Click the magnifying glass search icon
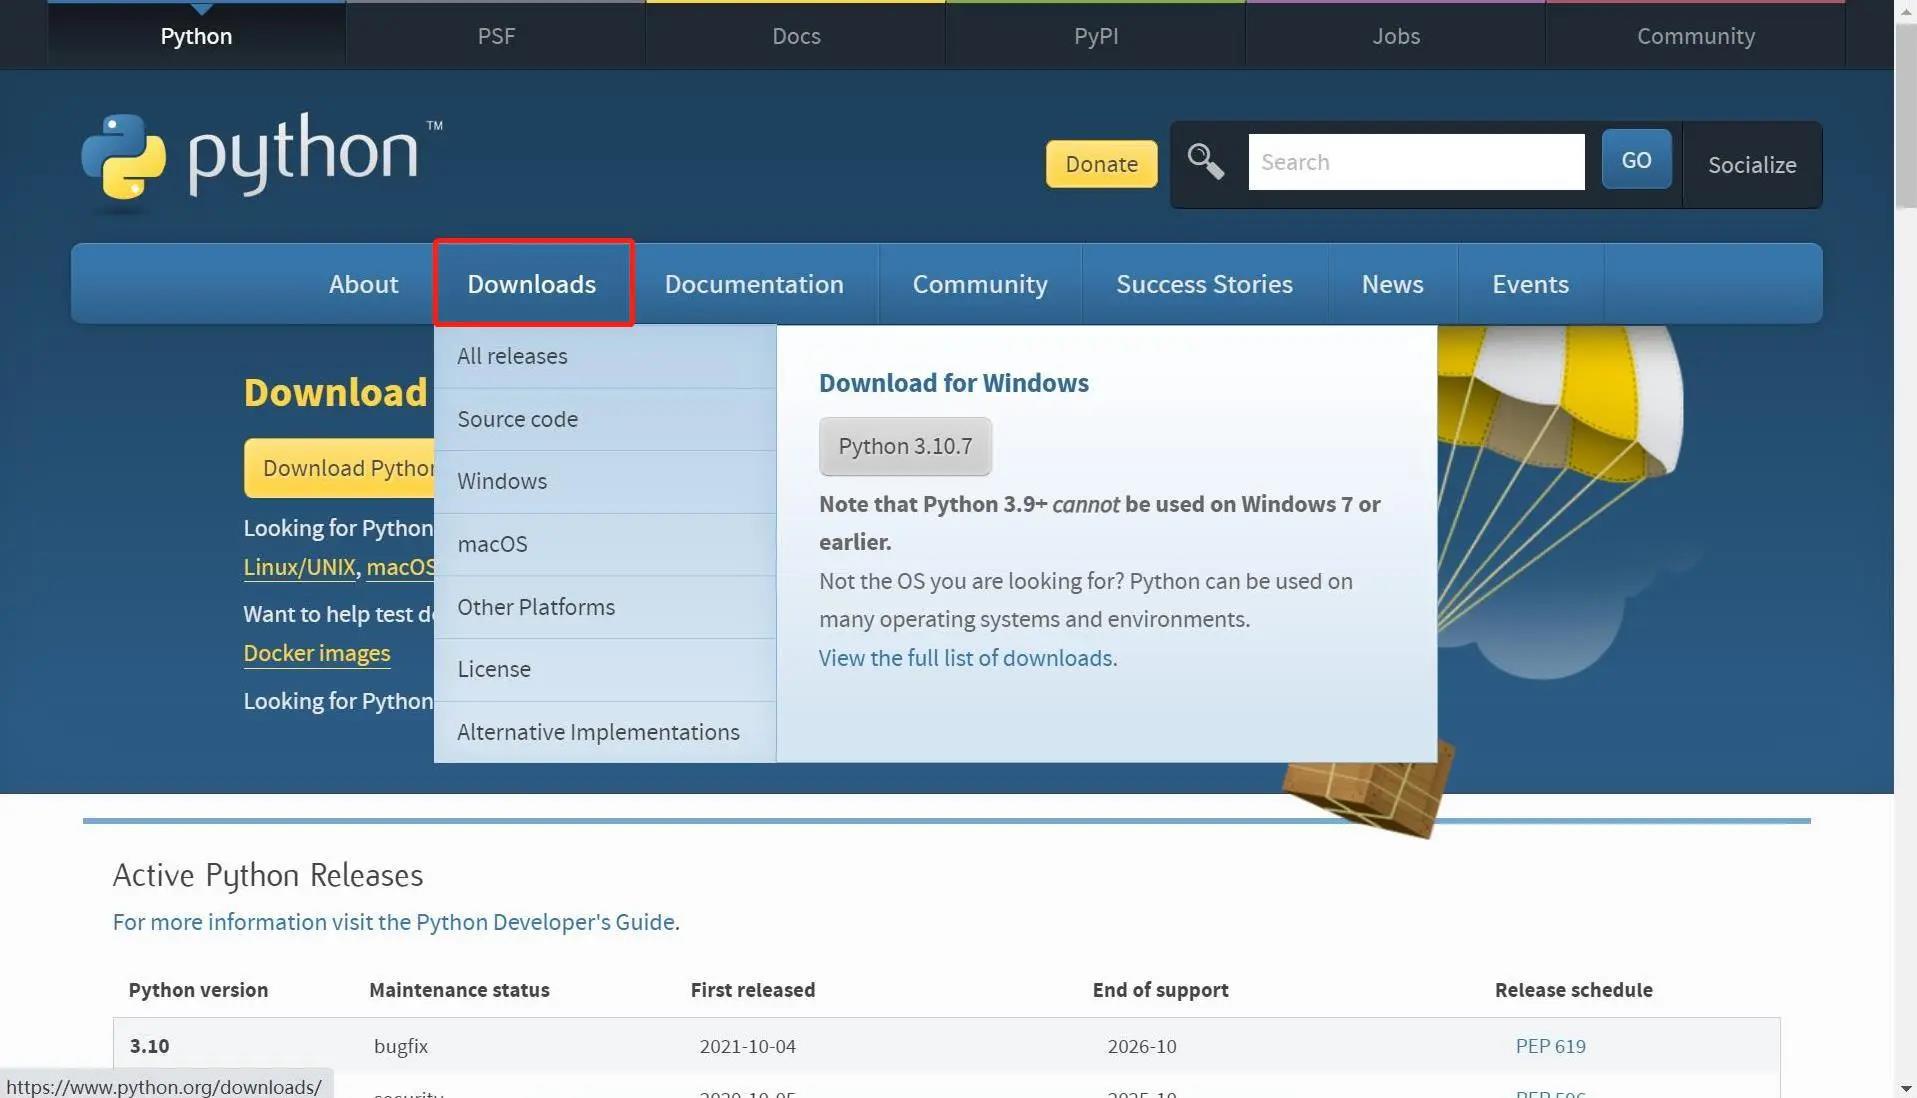This screenshot has height=1098, width=1917. point(1205,160)
